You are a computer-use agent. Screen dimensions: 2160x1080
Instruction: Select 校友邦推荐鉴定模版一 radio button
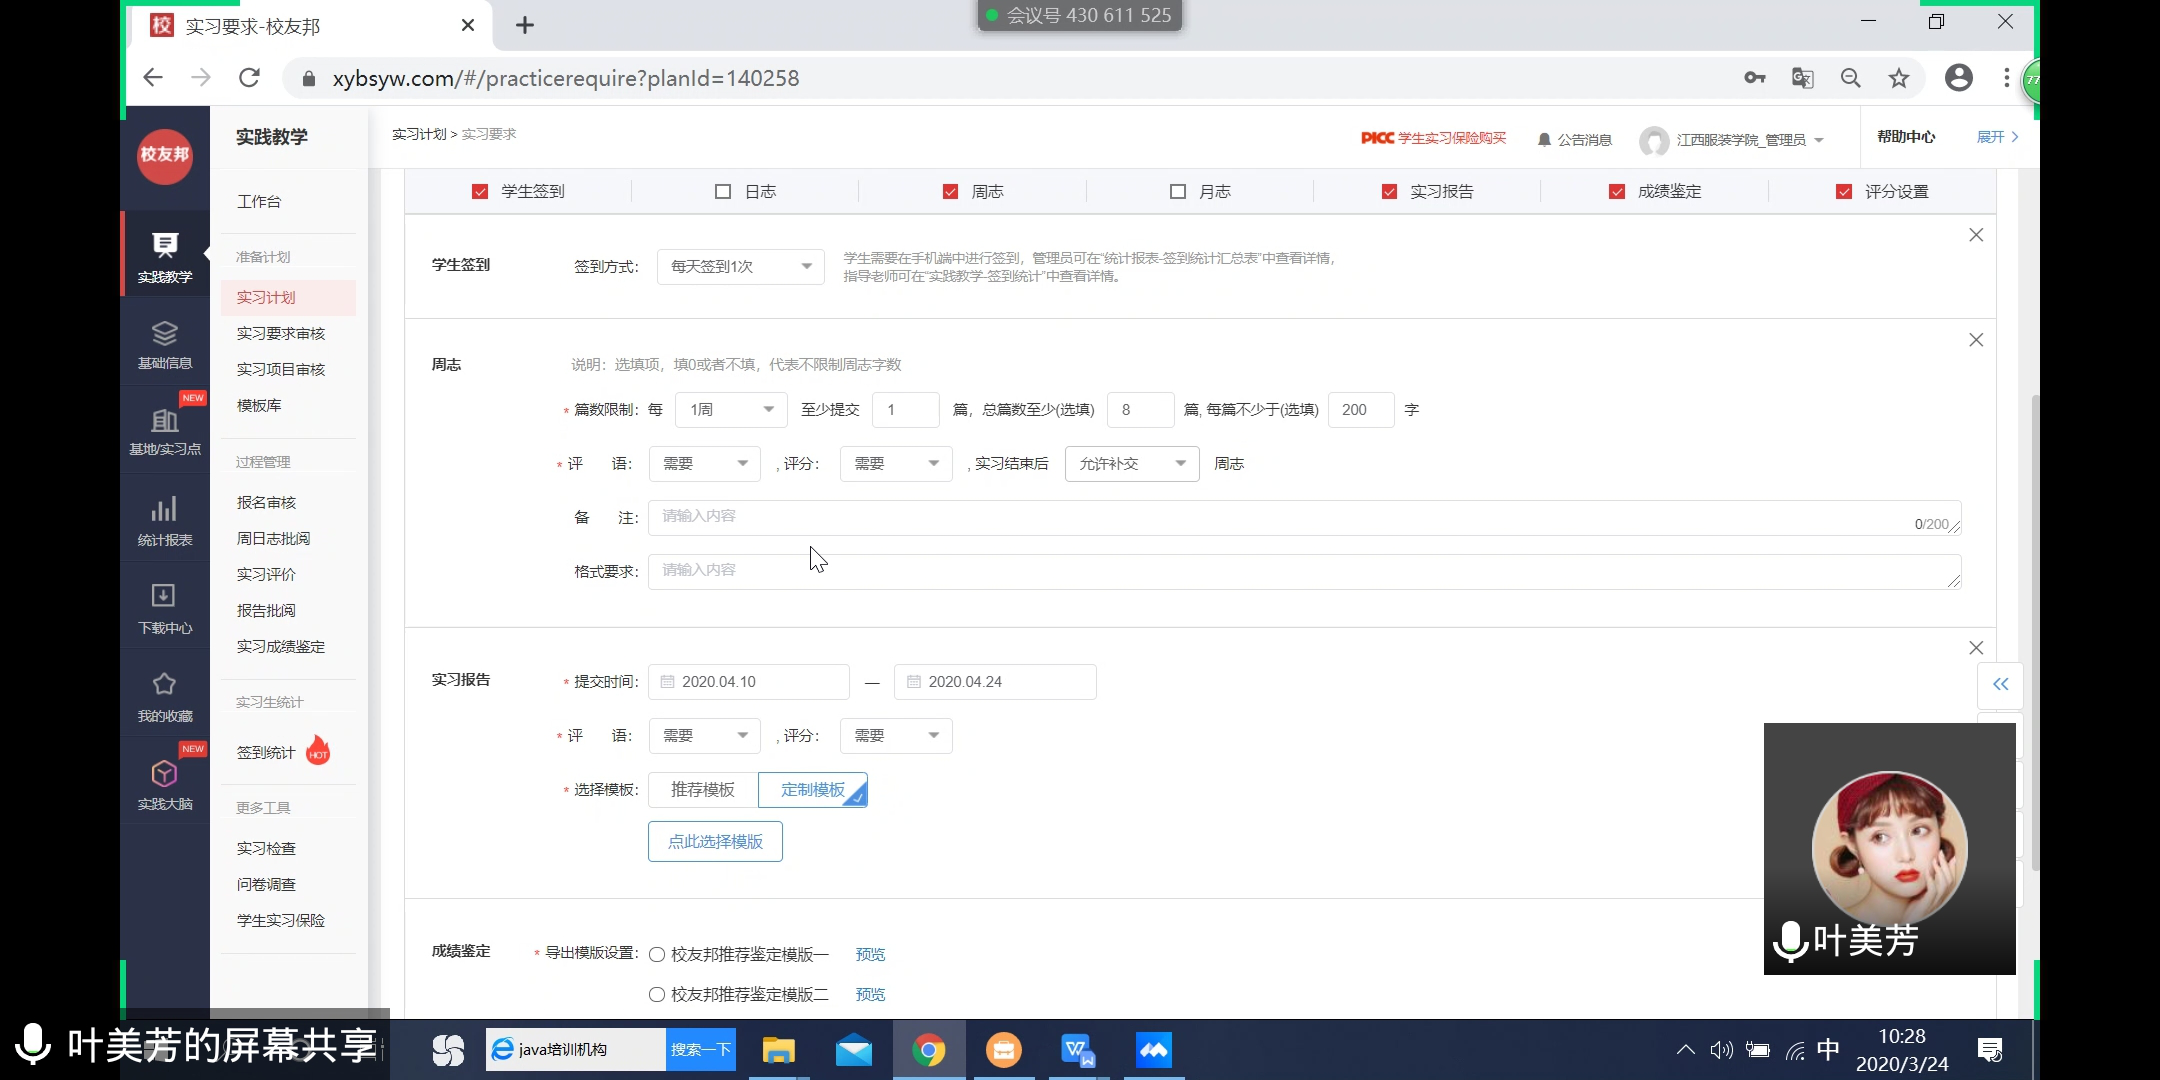[x=657, y=955]
